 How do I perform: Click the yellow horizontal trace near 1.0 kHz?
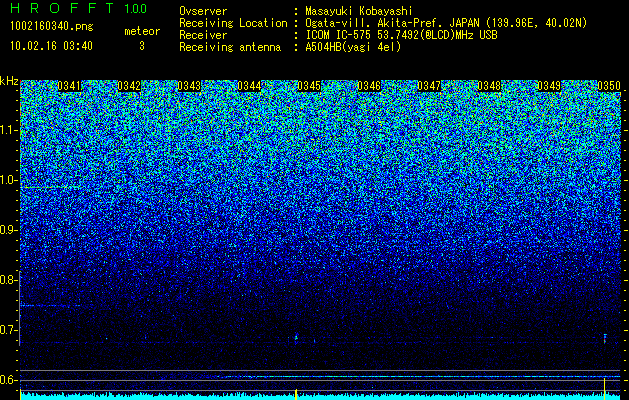click(x=50, y=187)
